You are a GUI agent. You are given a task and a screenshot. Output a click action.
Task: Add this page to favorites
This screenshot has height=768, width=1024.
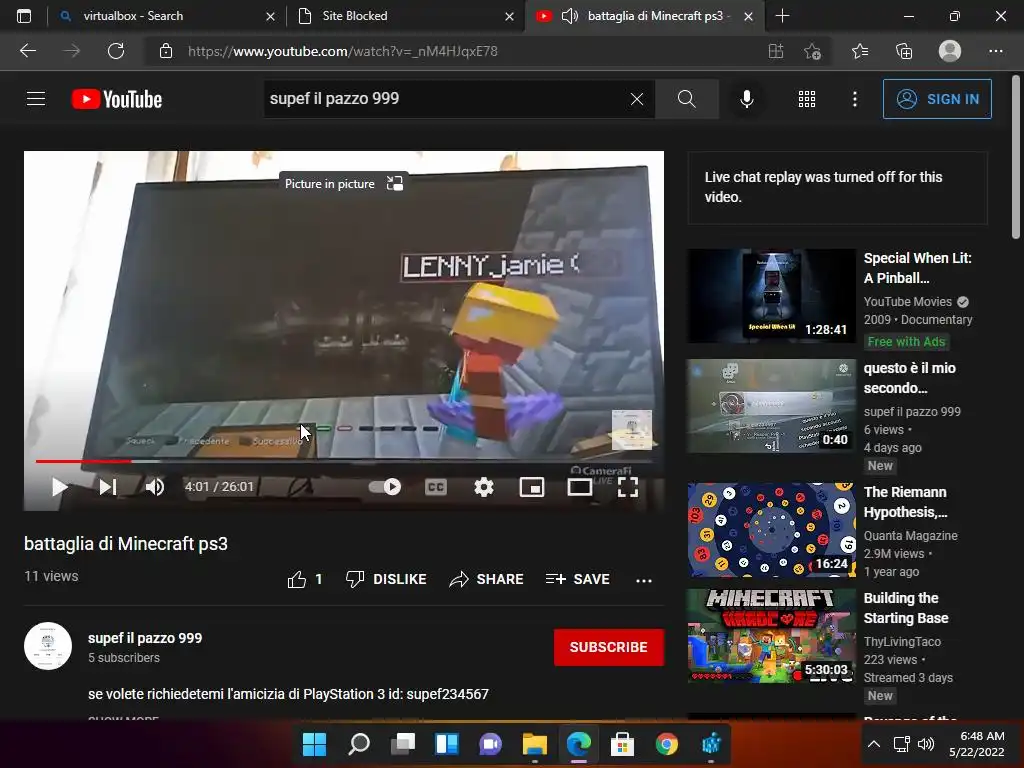[812, 51]
